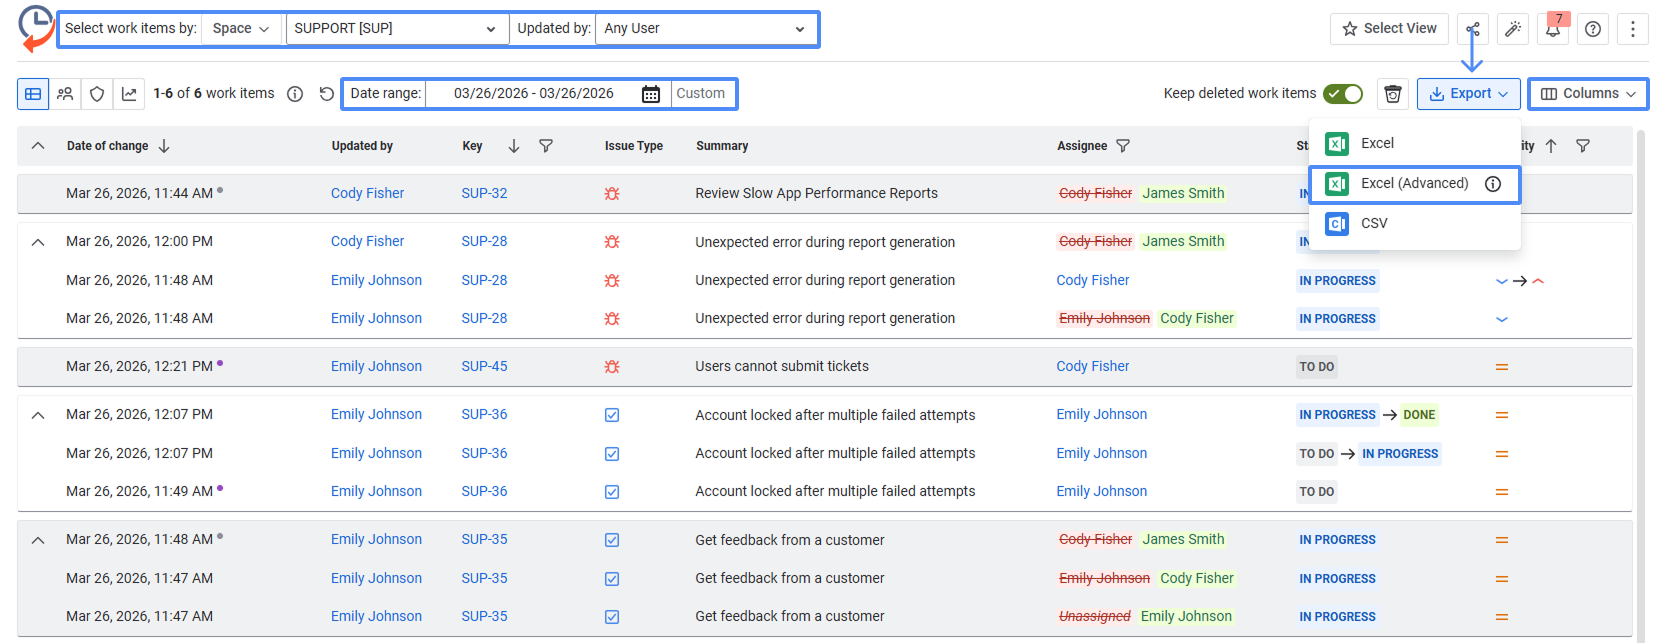Click task checkbox icon in SUP-36 12:07 PM done row

tap(612, 415)
